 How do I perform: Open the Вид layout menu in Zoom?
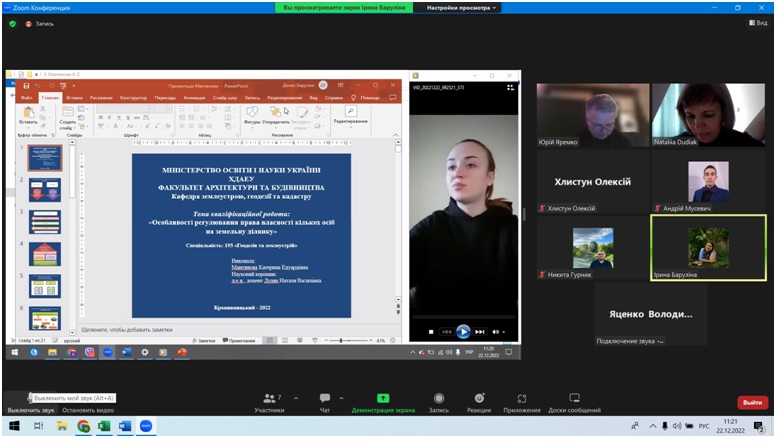tap(758, 23)
